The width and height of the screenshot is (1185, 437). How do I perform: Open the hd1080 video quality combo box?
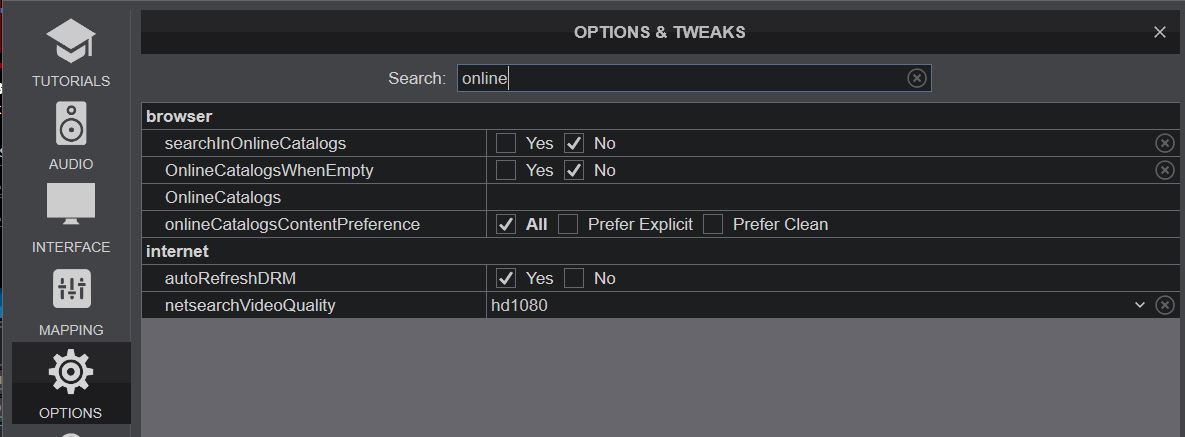click(x=818, y=305)
